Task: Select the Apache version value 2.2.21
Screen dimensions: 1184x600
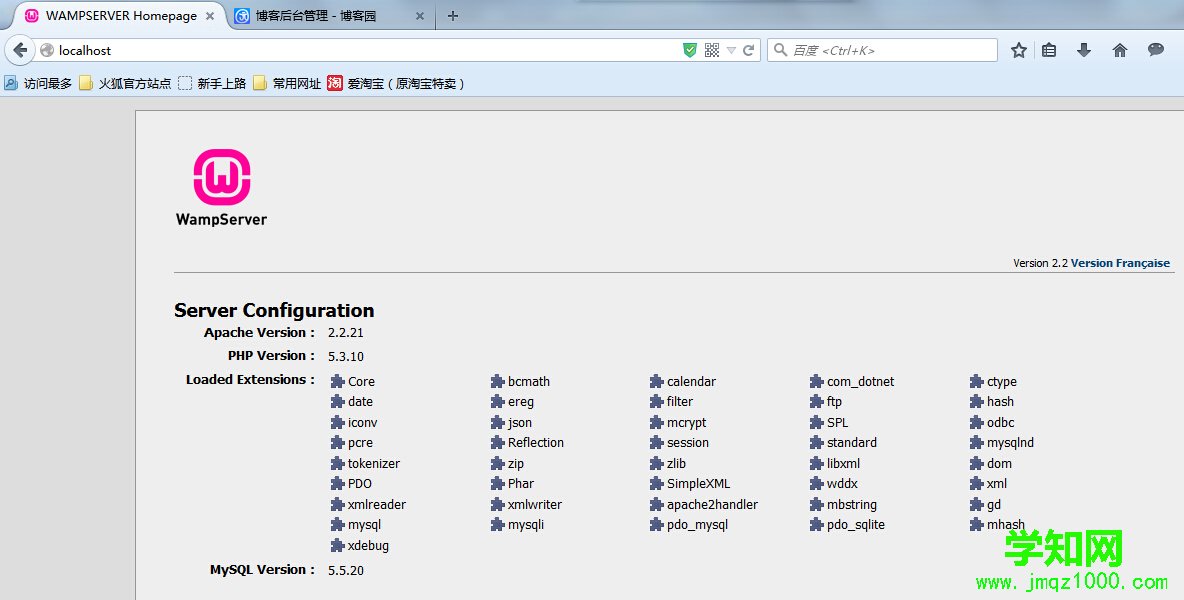Action: [x=346, y=333]
